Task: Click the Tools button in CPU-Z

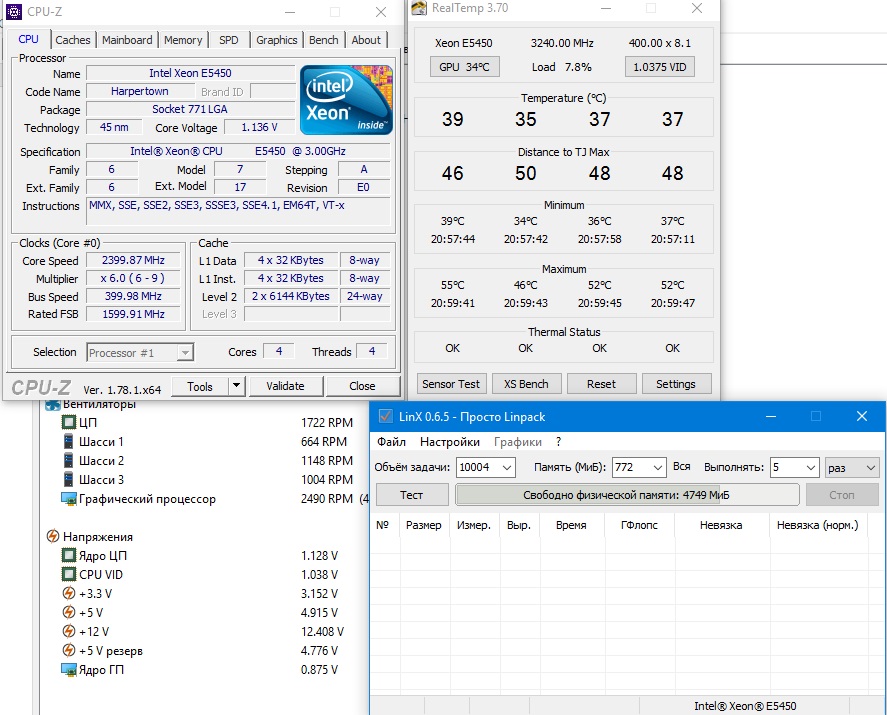Action: (x=200, y=386)
